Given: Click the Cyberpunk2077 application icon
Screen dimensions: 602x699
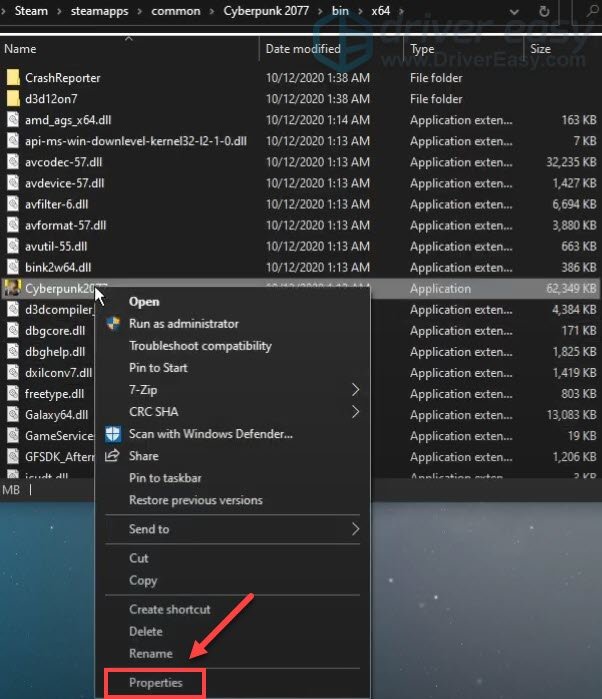Looking at the screenshot, I should pos(12,288).
